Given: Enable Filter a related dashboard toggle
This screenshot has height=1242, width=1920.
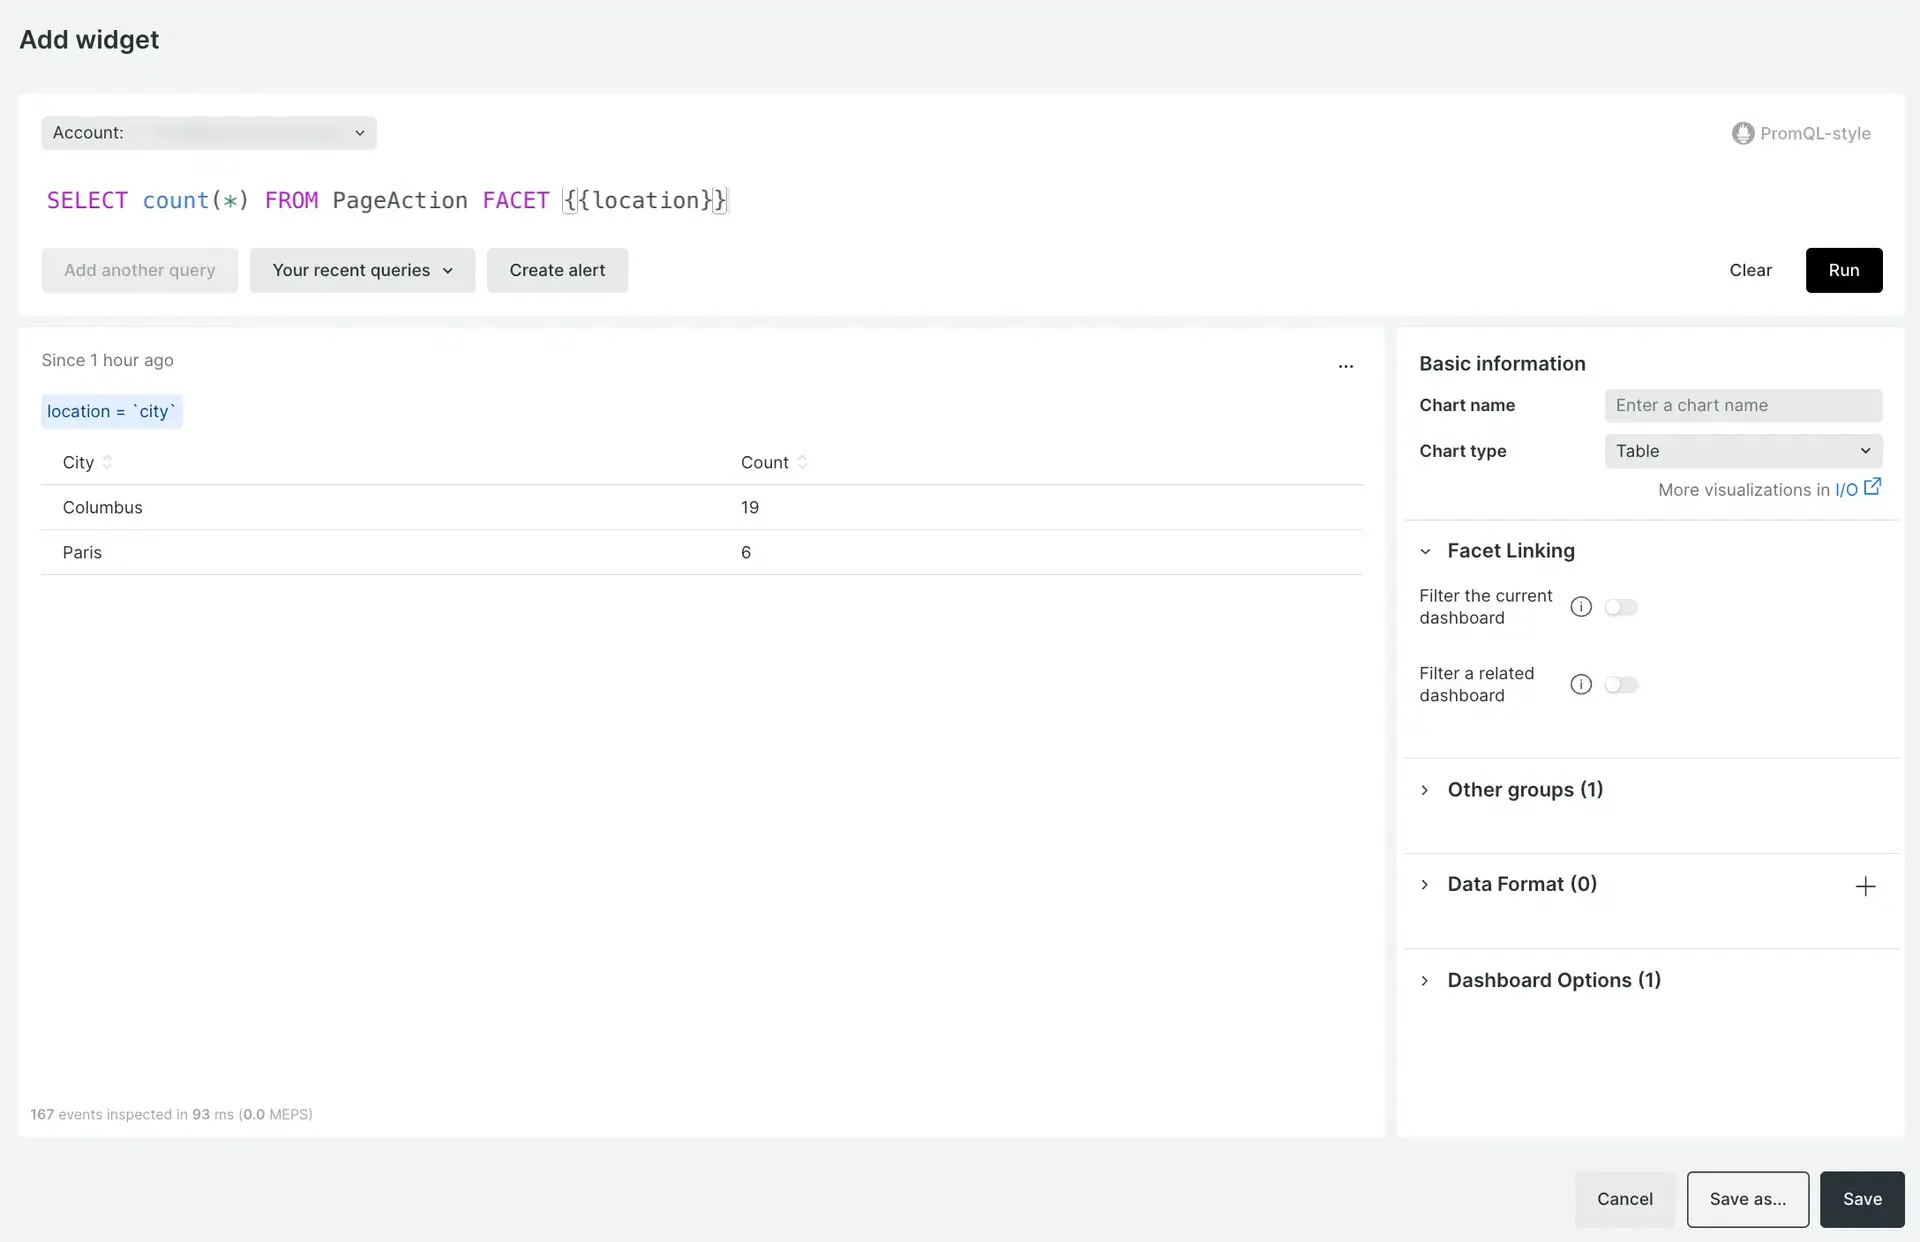Looking at the screenshot, I should (x=1621, y=685).
